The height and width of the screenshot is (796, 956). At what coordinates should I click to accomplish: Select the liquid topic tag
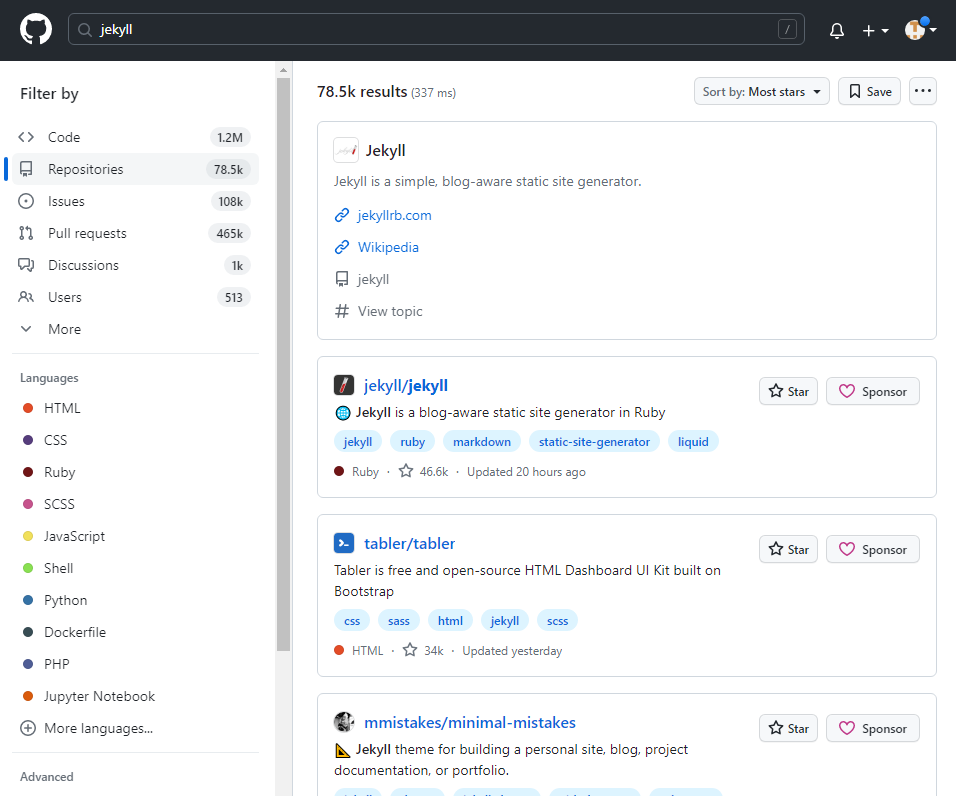693,442
